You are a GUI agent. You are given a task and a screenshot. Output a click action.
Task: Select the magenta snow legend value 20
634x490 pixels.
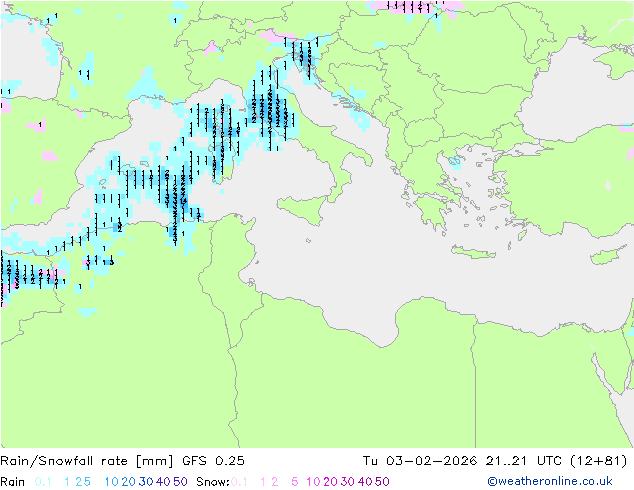click(330, 482)
